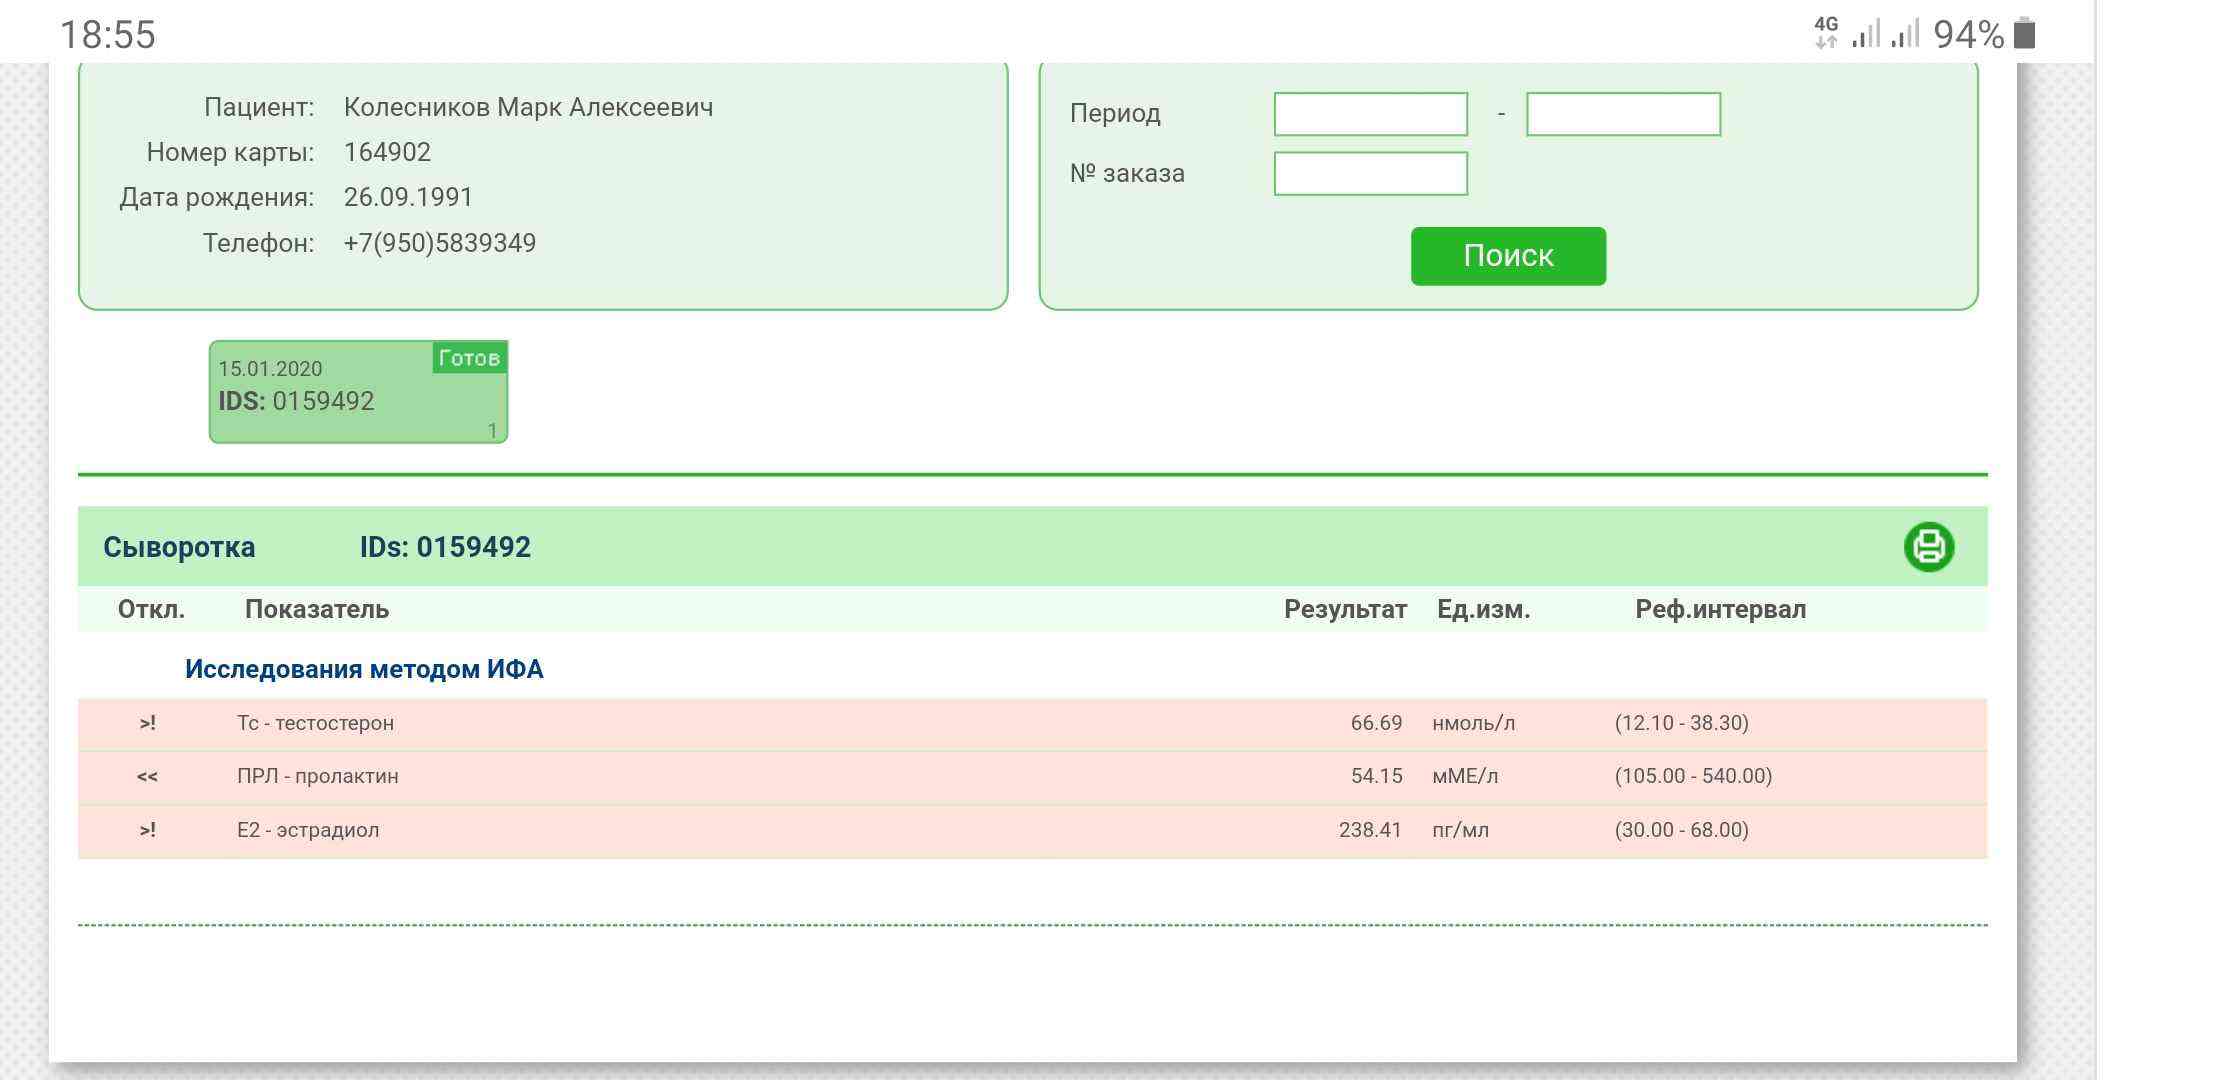Click the Исследования методом ИФА heading
The height and width of the screenshot is (1080, 2220).
(x=364, y=669)
